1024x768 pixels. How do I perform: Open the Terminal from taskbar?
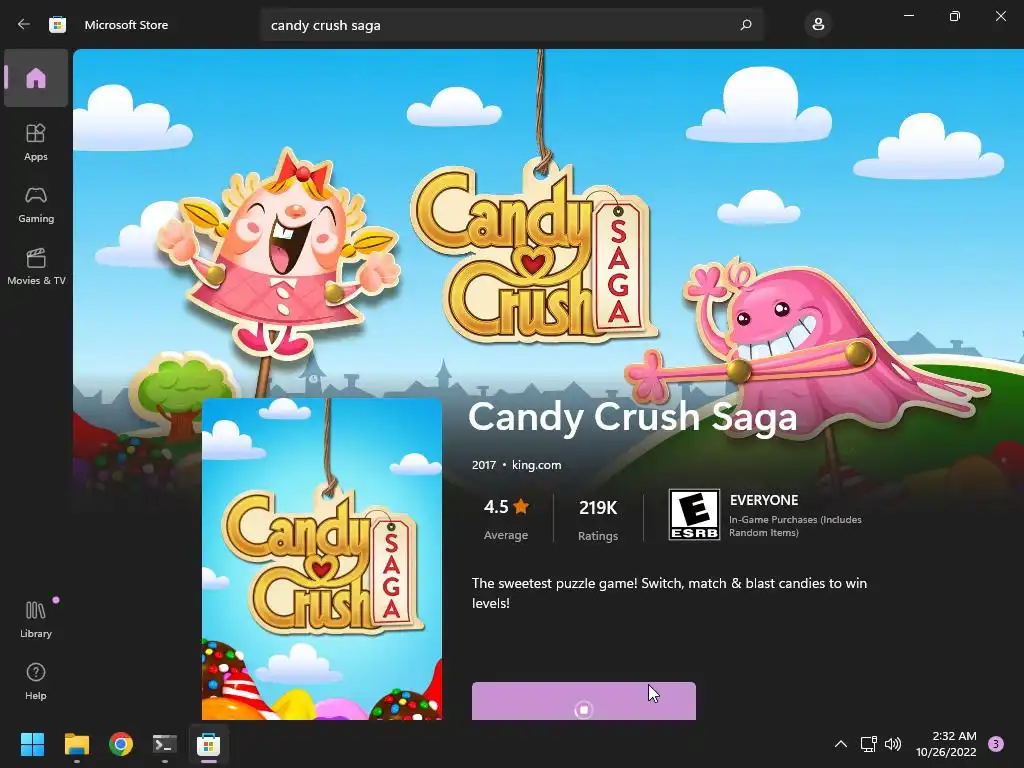(x=165, y=744)
